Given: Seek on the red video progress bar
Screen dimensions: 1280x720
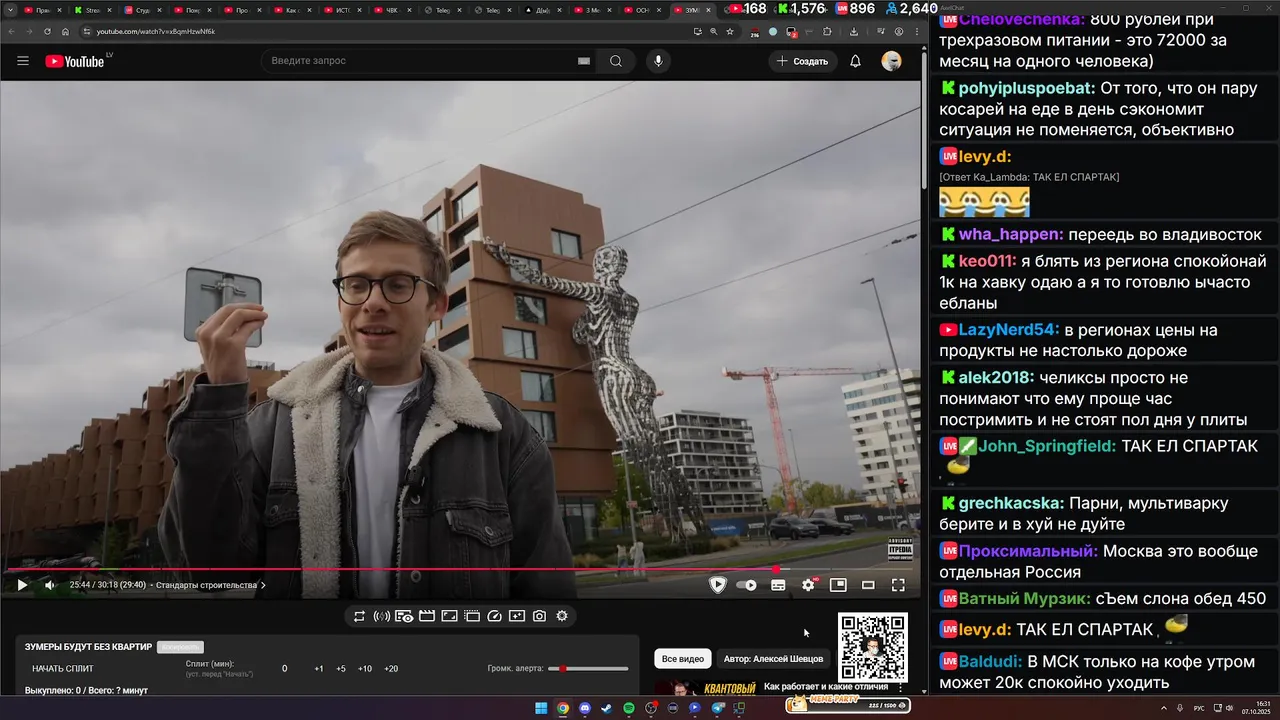Looking at the screenshot, I should click(460, 569).
